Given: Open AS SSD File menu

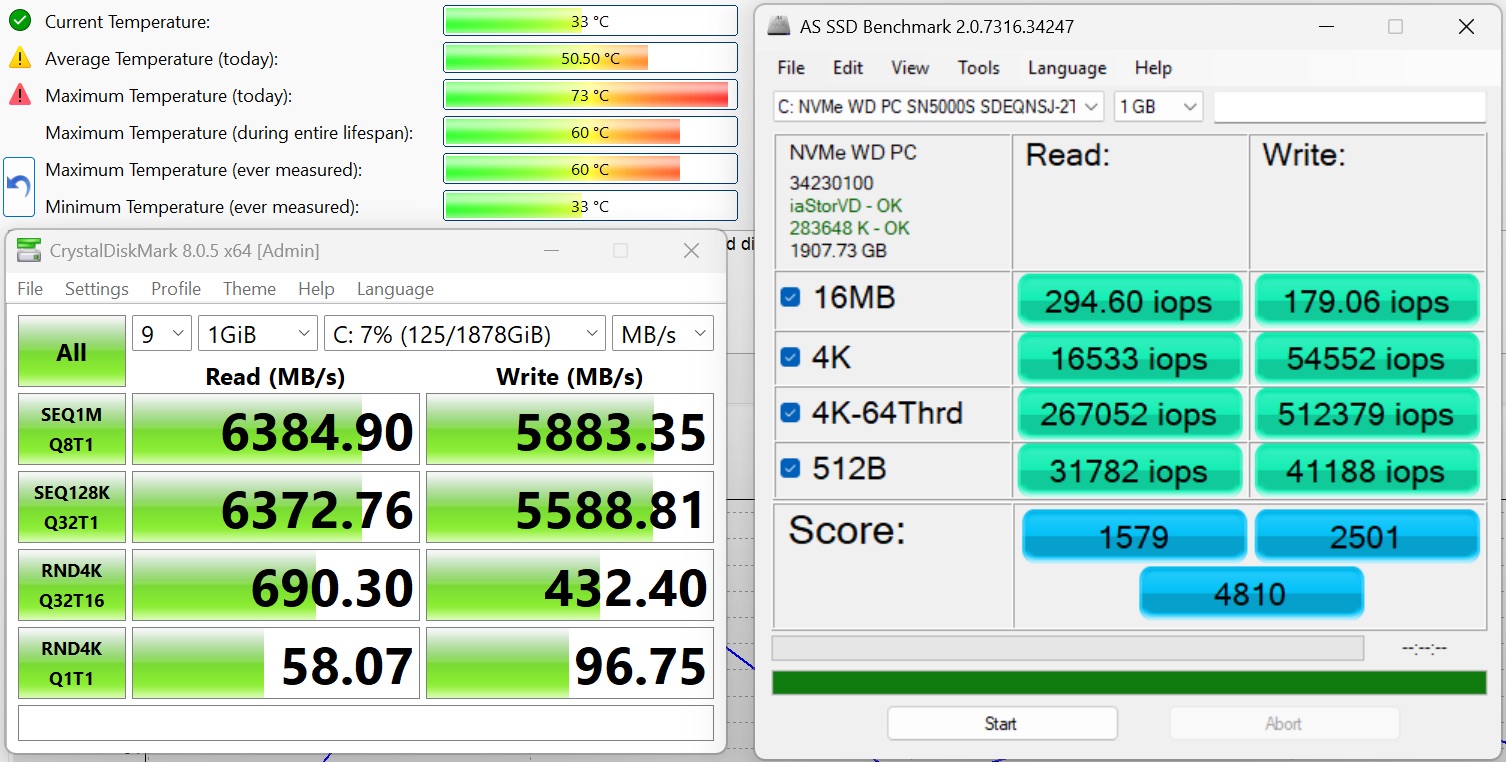Looking at the screenshot, I should [791, 68].
